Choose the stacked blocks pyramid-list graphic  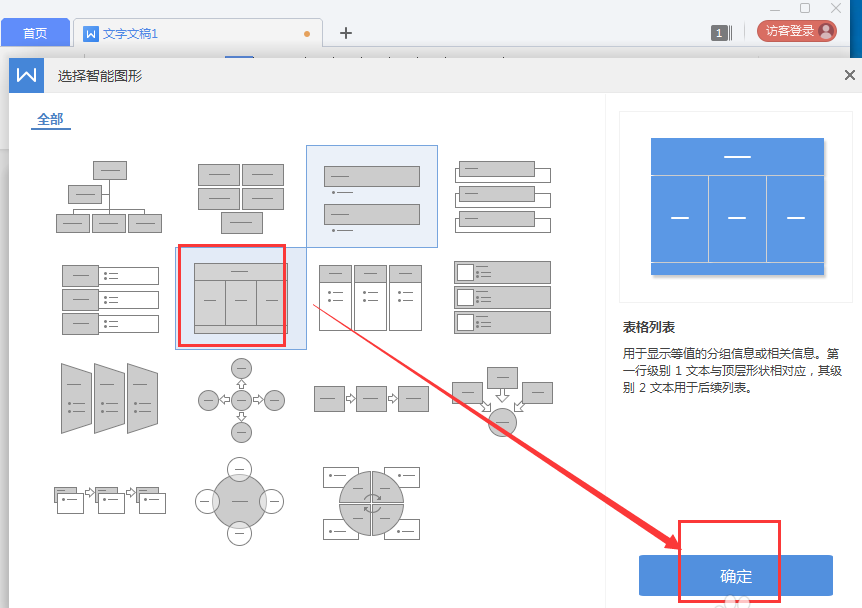pyautogui.click(x=240, y=197)
